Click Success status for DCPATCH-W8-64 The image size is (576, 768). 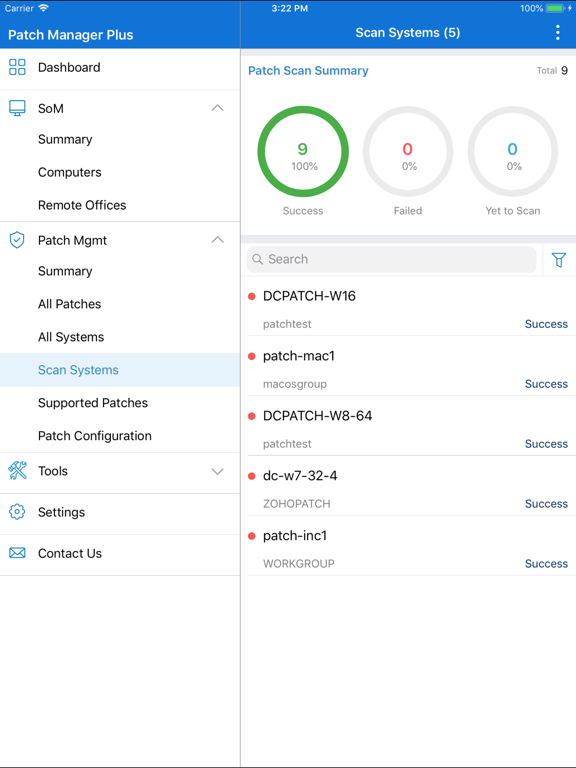click(546, 444)
